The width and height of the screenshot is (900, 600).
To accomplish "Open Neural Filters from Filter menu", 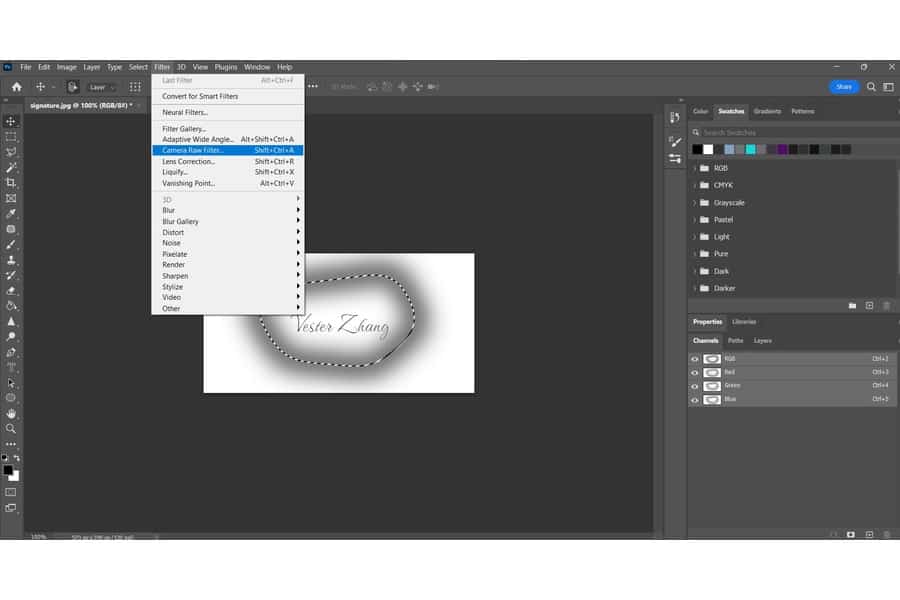I will click(228, 113).
